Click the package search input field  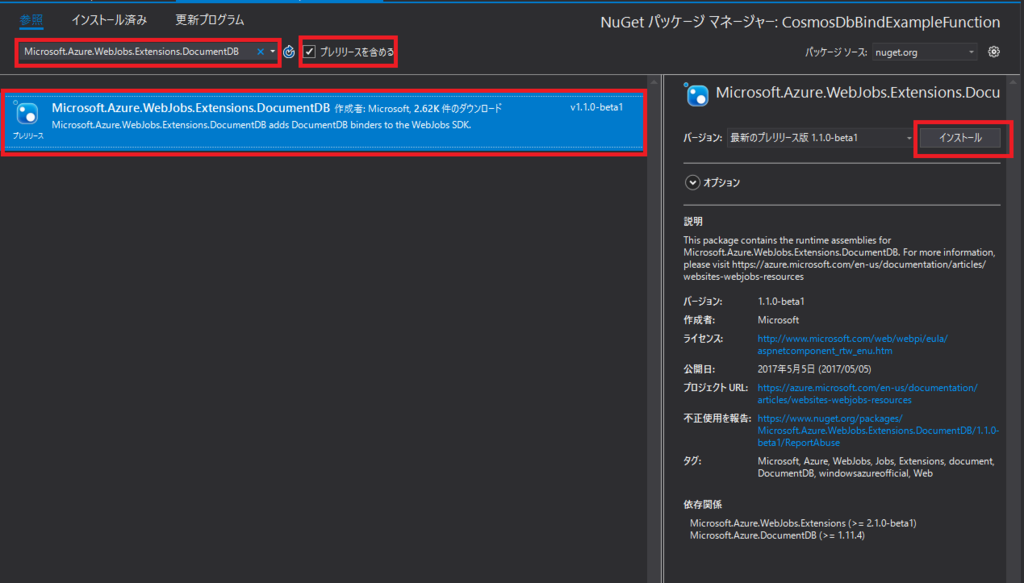[137, 52]
